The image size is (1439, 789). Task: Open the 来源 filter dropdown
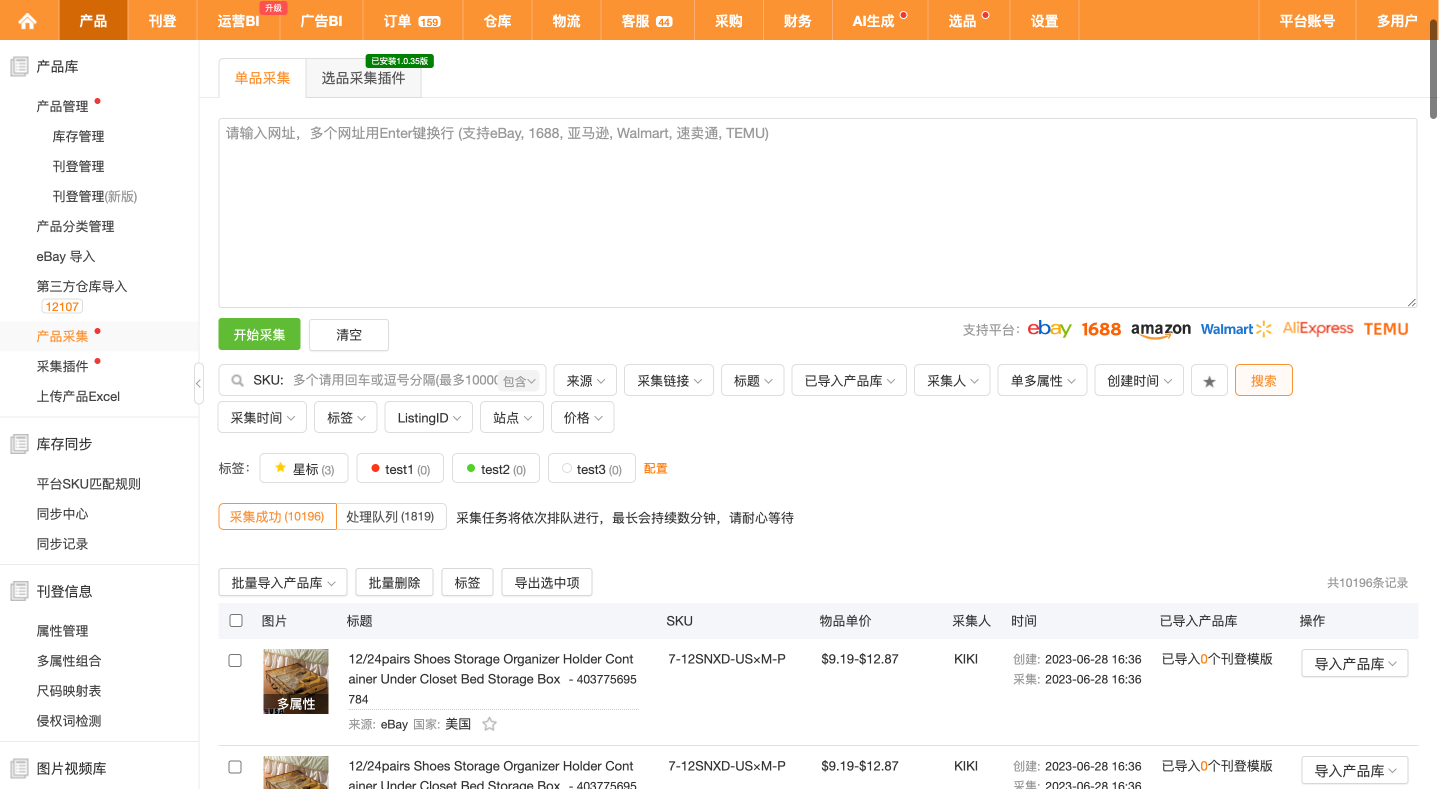(585, 381)
